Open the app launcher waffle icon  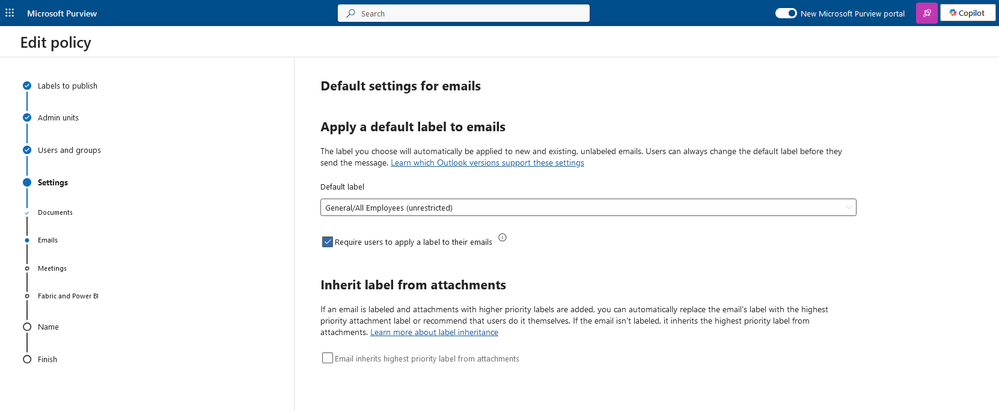[10, 13]
